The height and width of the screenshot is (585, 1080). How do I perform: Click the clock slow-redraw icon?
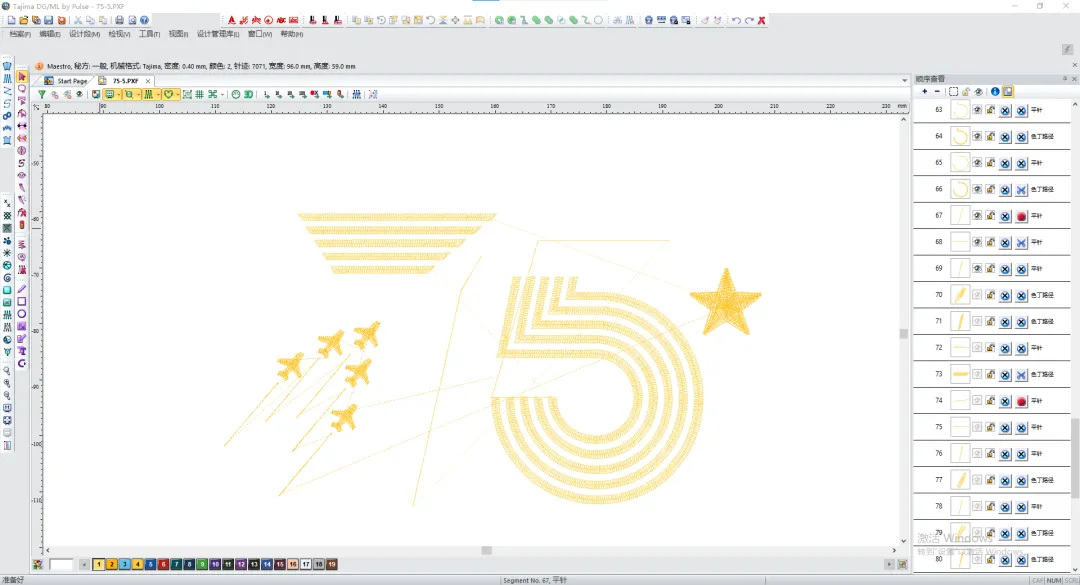tap(236, 94)
